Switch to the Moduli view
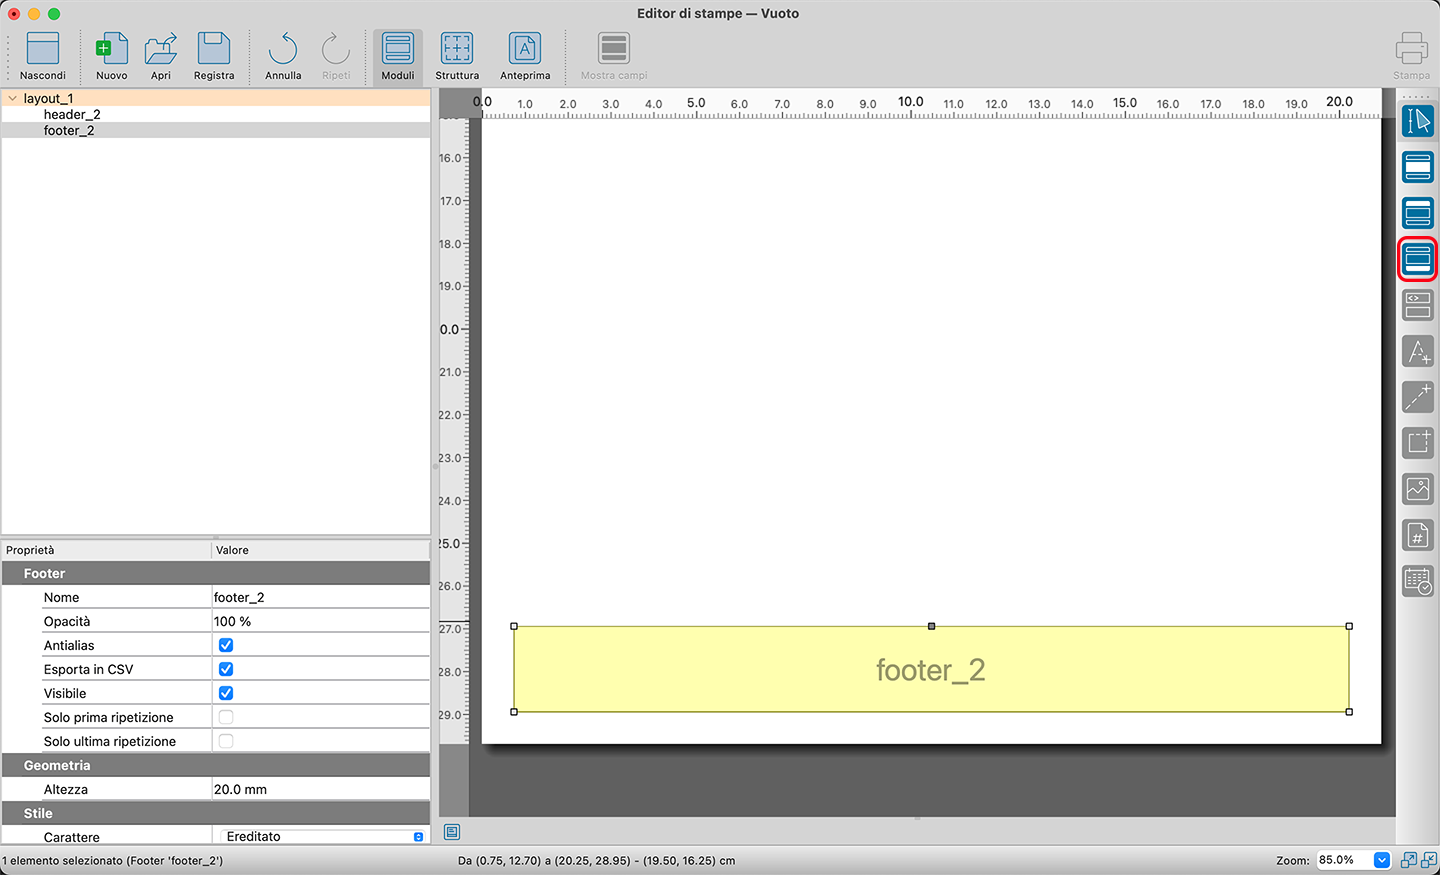 point(397,57)
